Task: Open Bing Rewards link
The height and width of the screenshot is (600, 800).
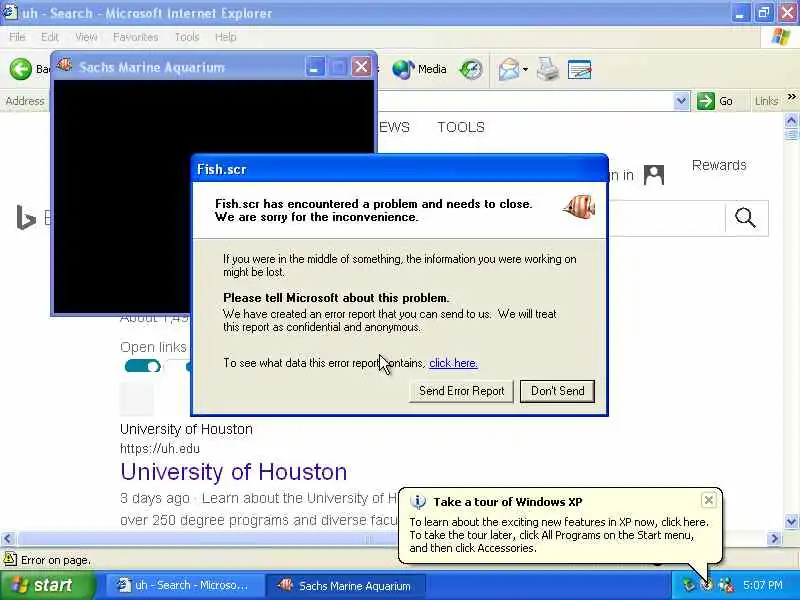Action: 719,165
